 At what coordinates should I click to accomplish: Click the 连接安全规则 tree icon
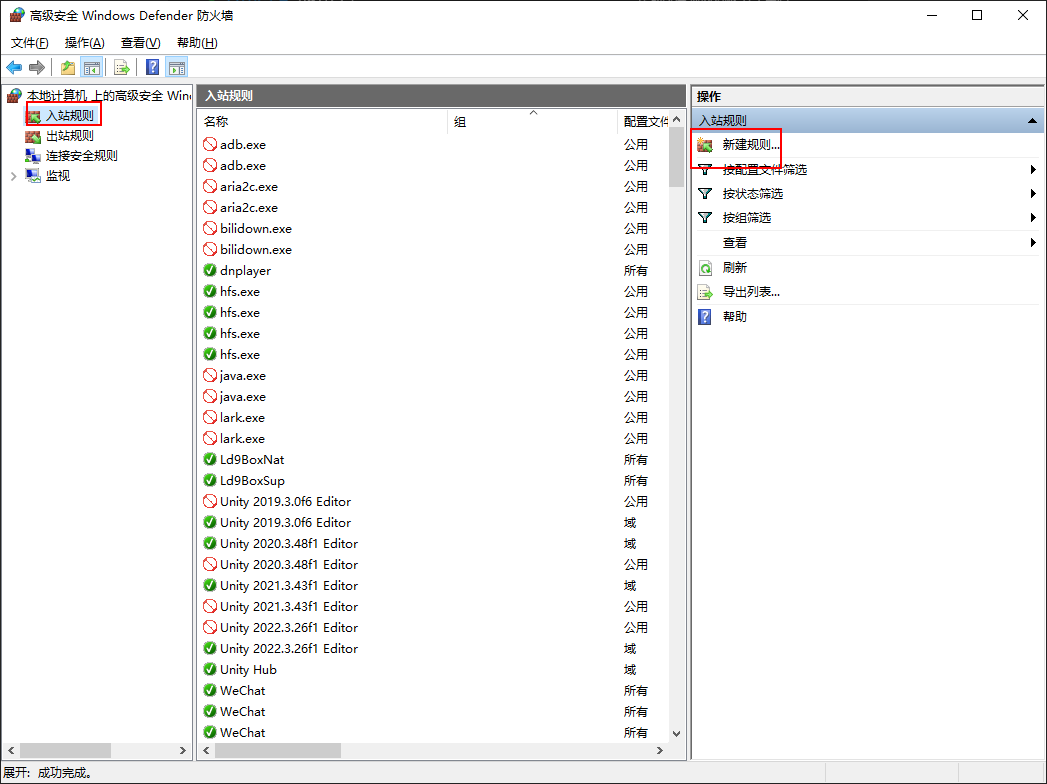pos(33,156)
